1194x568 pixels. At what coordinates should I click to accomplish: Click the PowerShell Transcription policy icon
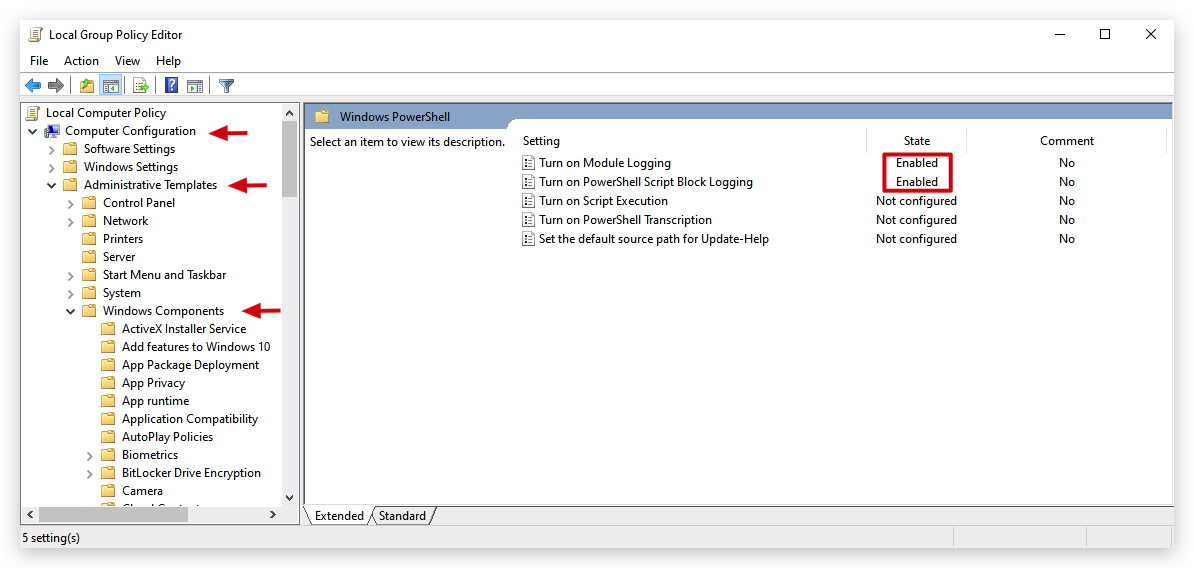528,220
